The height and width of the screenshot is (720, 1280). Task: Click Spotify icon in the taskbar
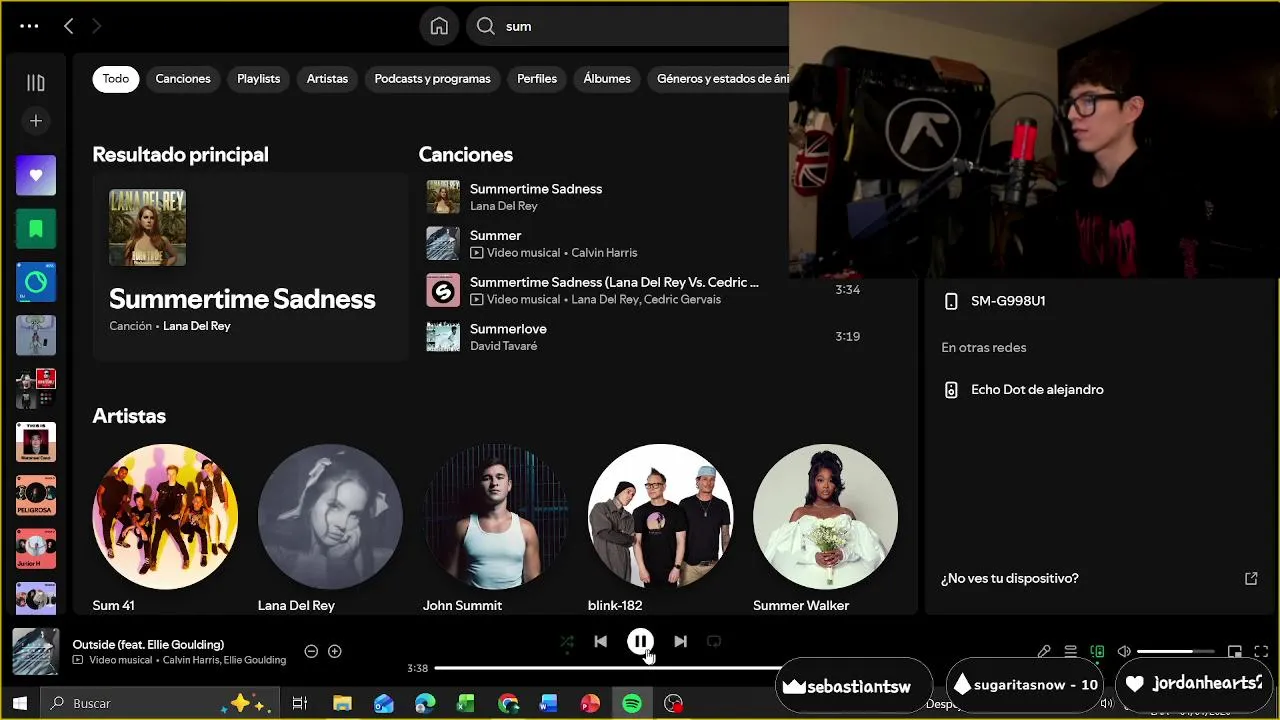(632, 704)
